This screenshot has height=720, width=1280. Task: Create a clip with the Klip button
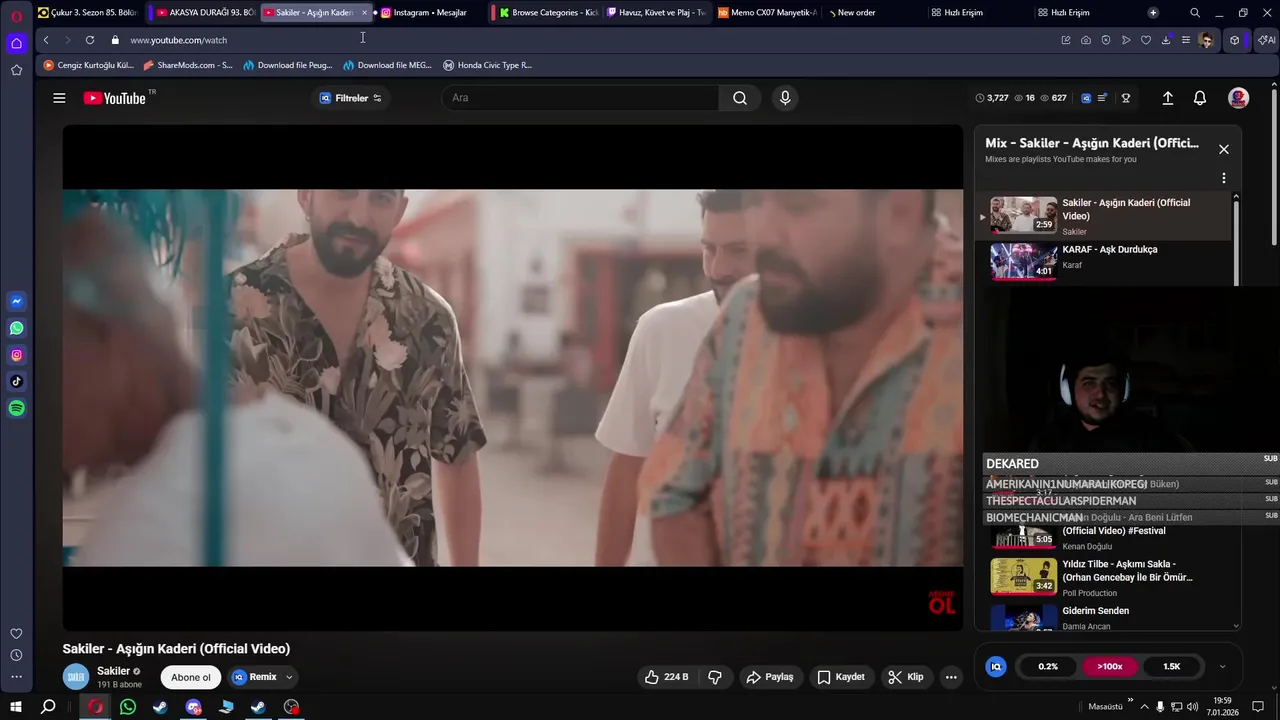click(x=906, y=677)
